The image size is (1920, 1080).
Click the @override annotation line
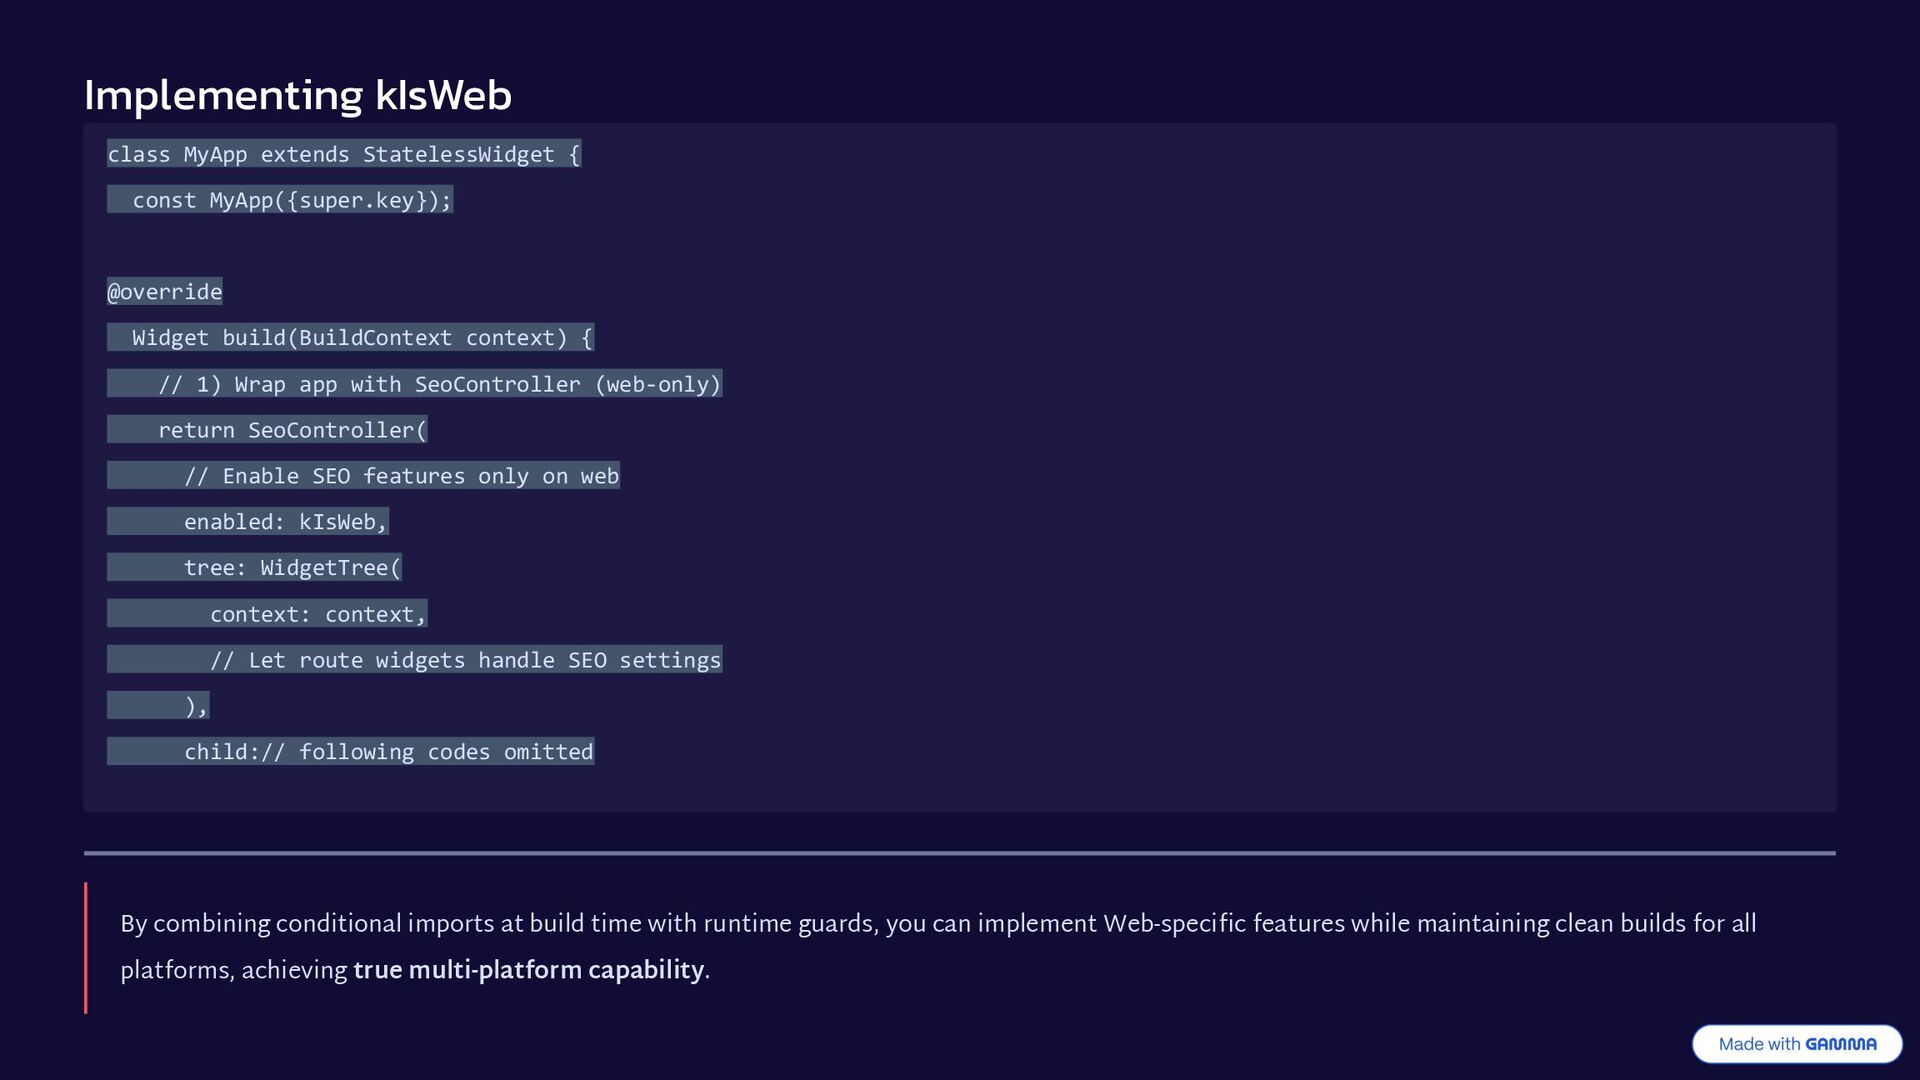pos(165,292)
